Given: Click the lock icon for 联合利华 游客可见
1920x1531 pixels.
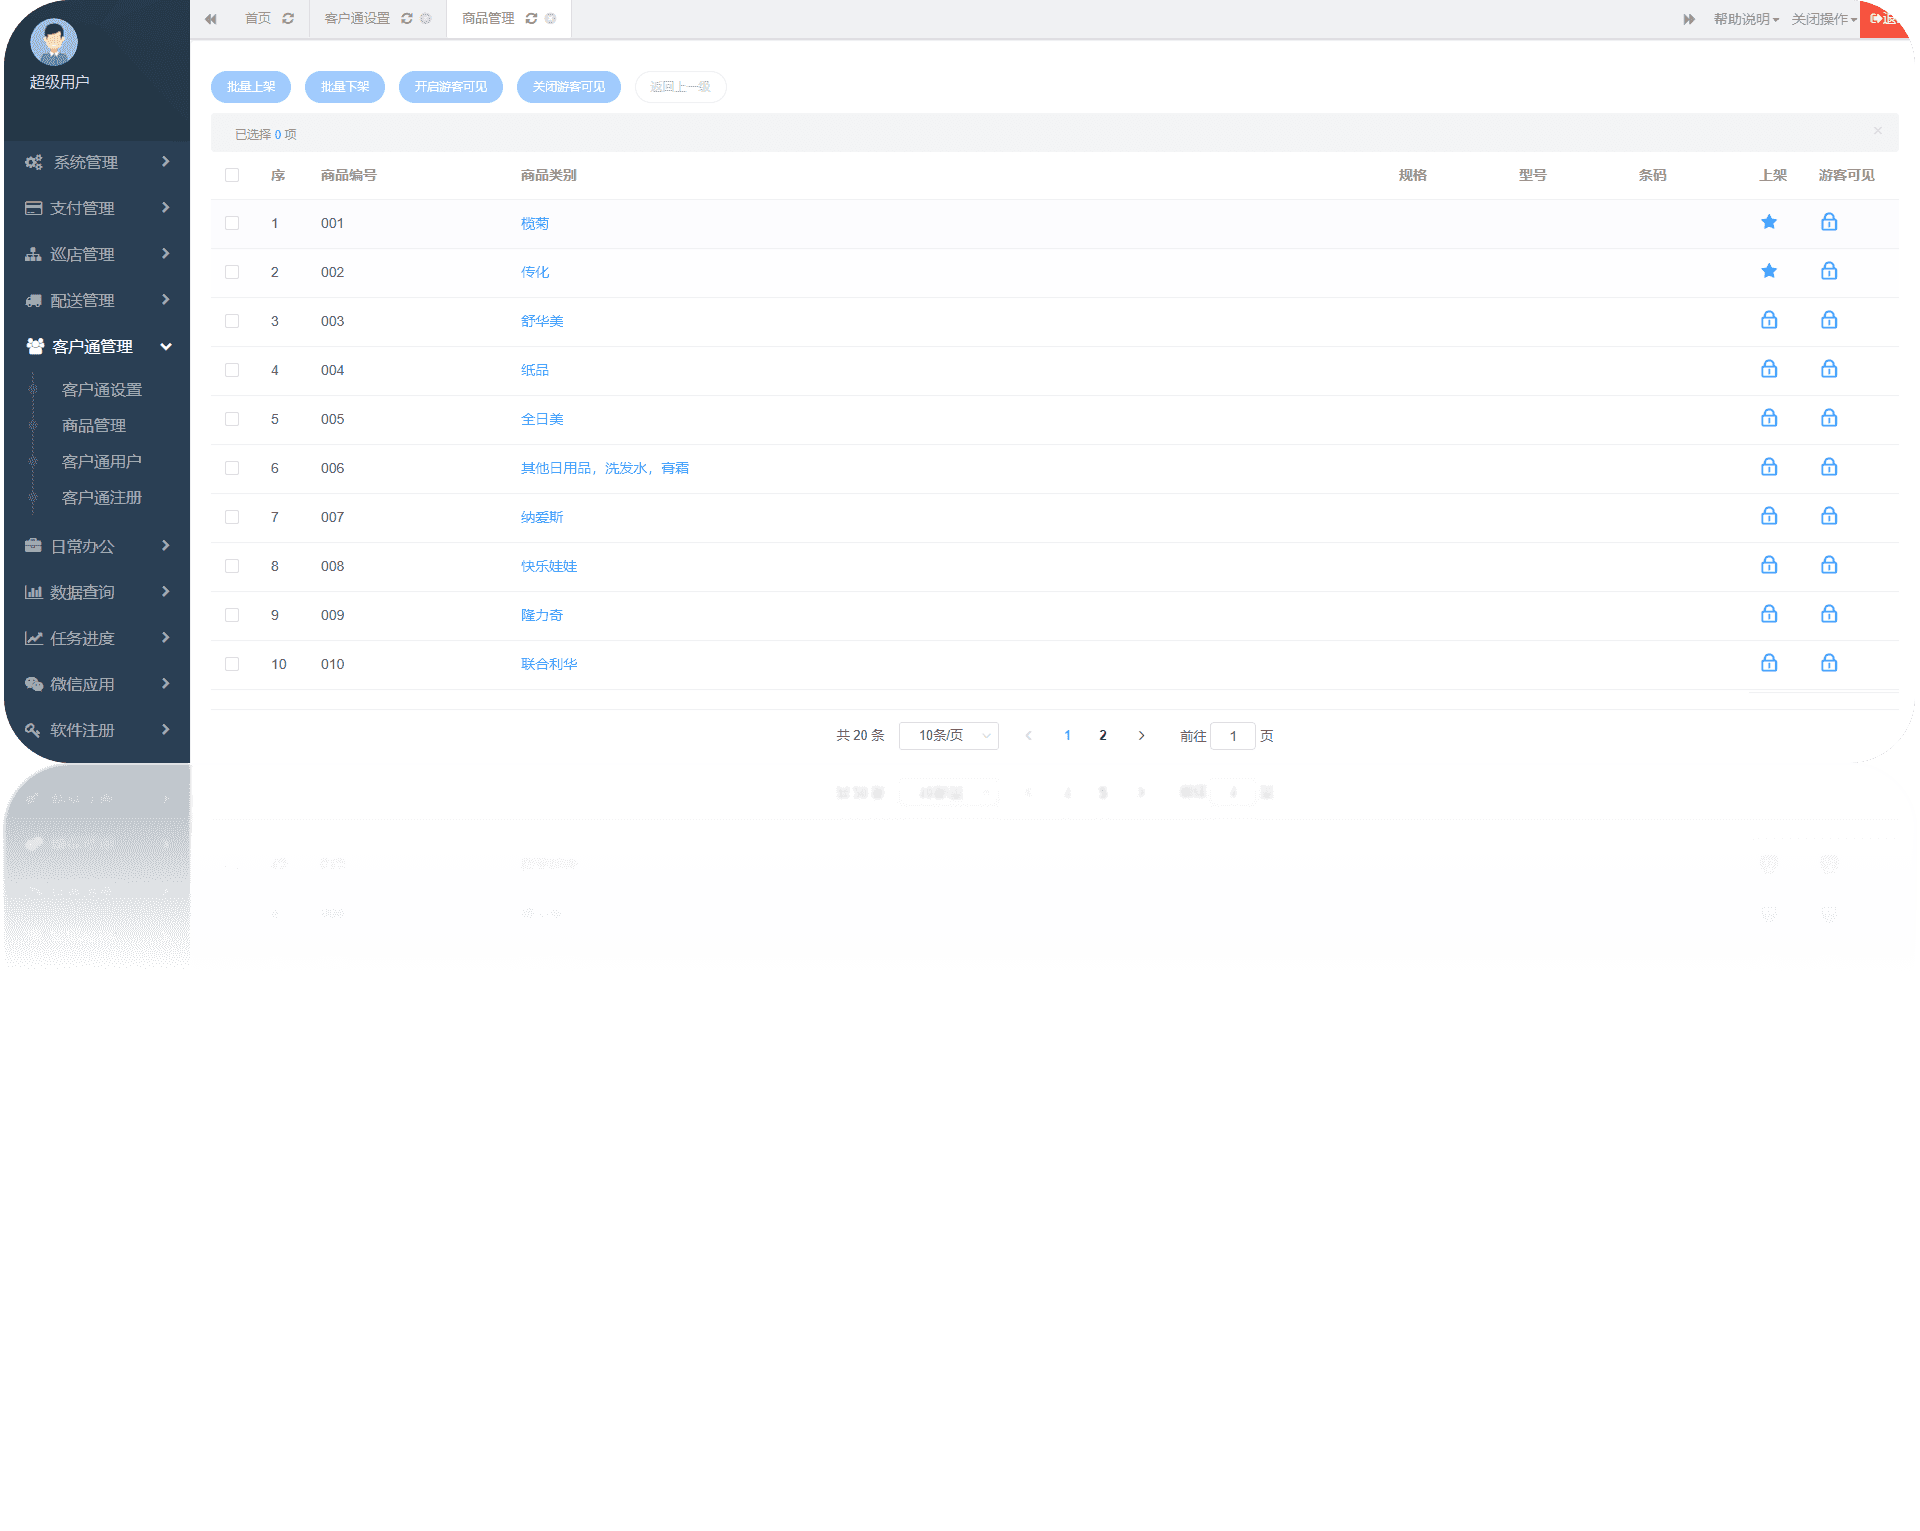Looking at the screenshot, I should [1828, 662].
